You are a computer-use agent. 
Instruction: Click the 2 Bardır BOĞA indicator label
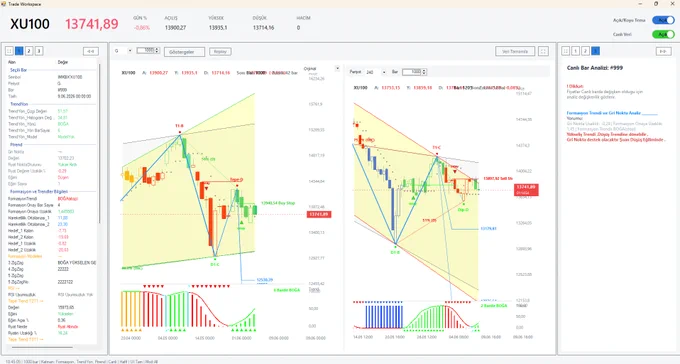(494, 306)
